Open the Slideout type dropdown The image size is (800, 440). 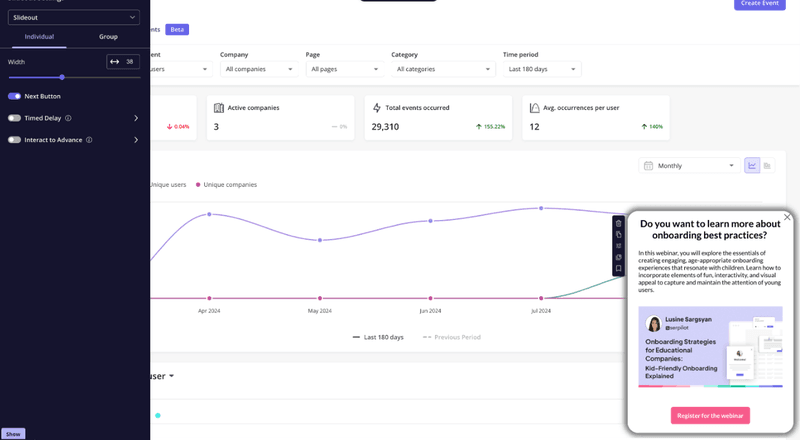point(74,17)
